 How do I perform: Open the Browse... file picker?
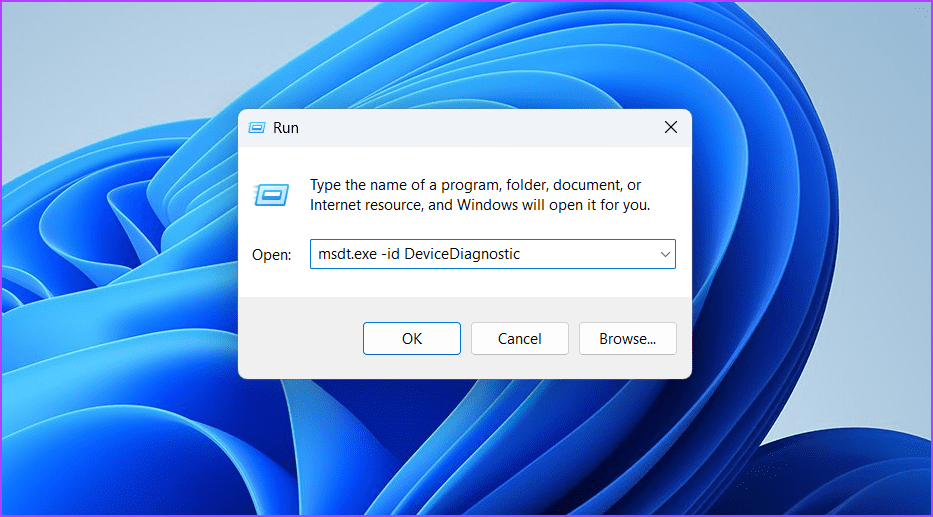coord(627,339)
